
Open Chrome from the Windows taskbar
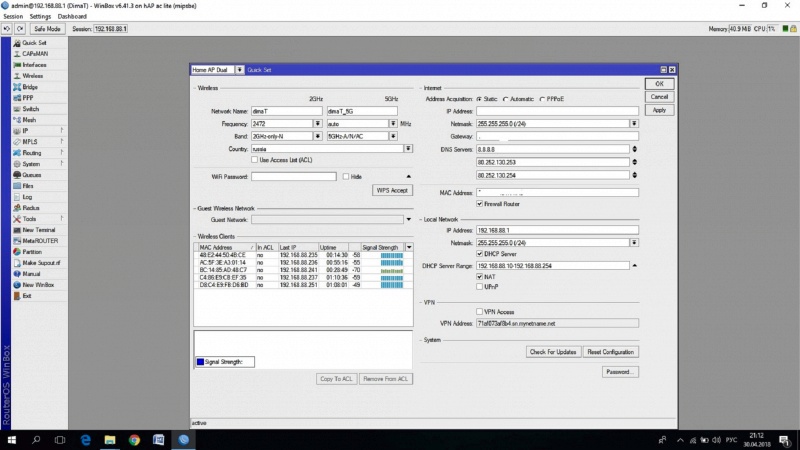click(134, 439)
